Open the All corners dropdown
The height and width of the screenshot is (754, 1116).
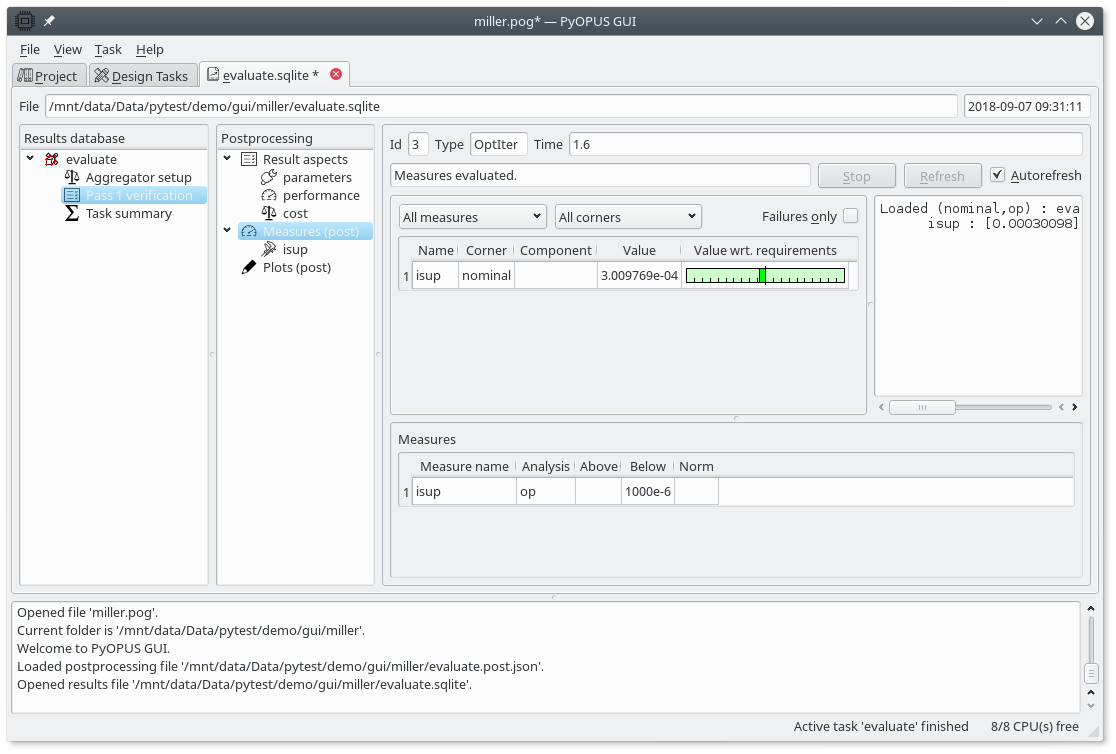(x=627, y=217)
